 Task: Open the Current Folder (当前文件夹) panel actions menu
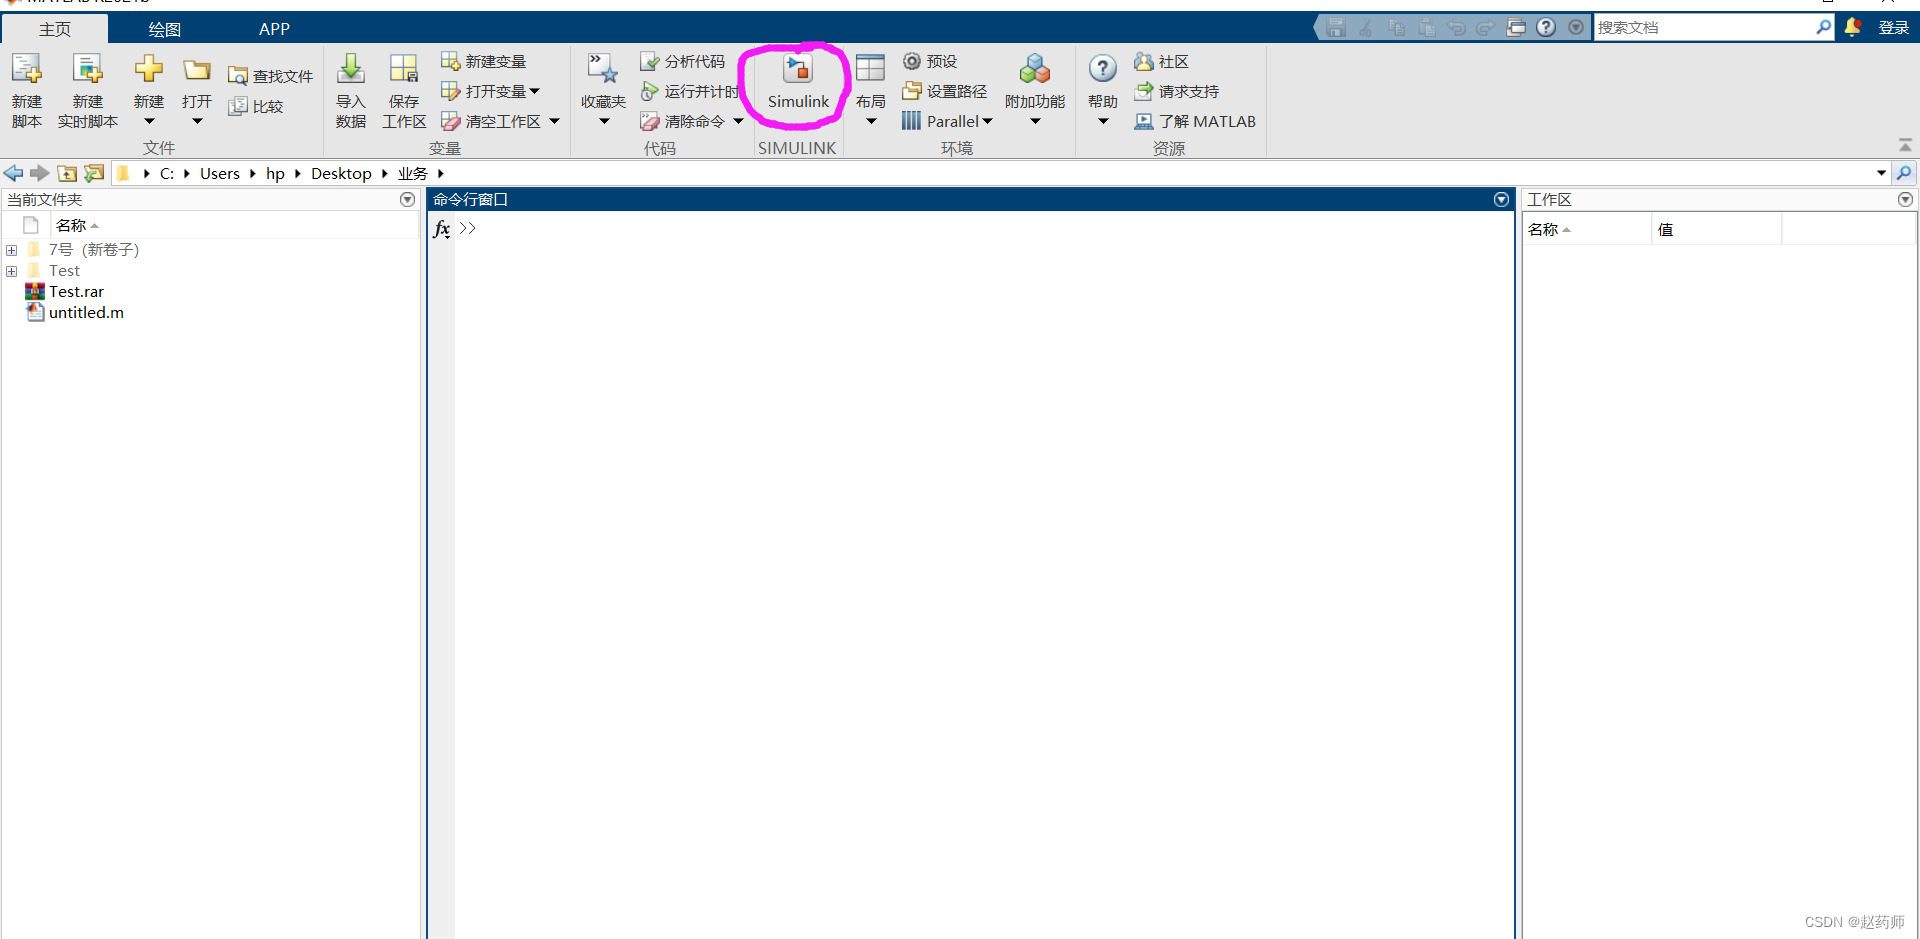pos(407,200)
